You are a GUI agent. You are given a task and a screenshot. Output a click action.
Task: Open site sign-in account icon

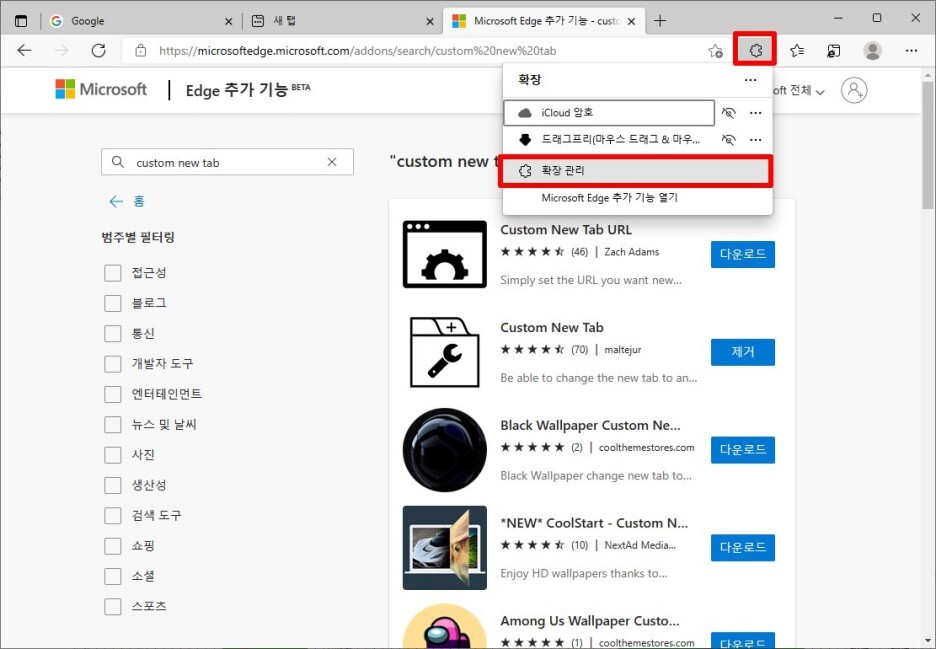pyautogui.click(x=854, y=90)
